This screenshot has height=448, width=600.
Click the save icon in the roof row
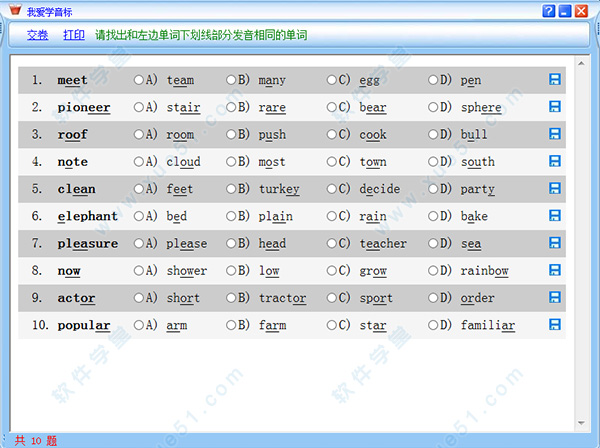coord(554,134)
